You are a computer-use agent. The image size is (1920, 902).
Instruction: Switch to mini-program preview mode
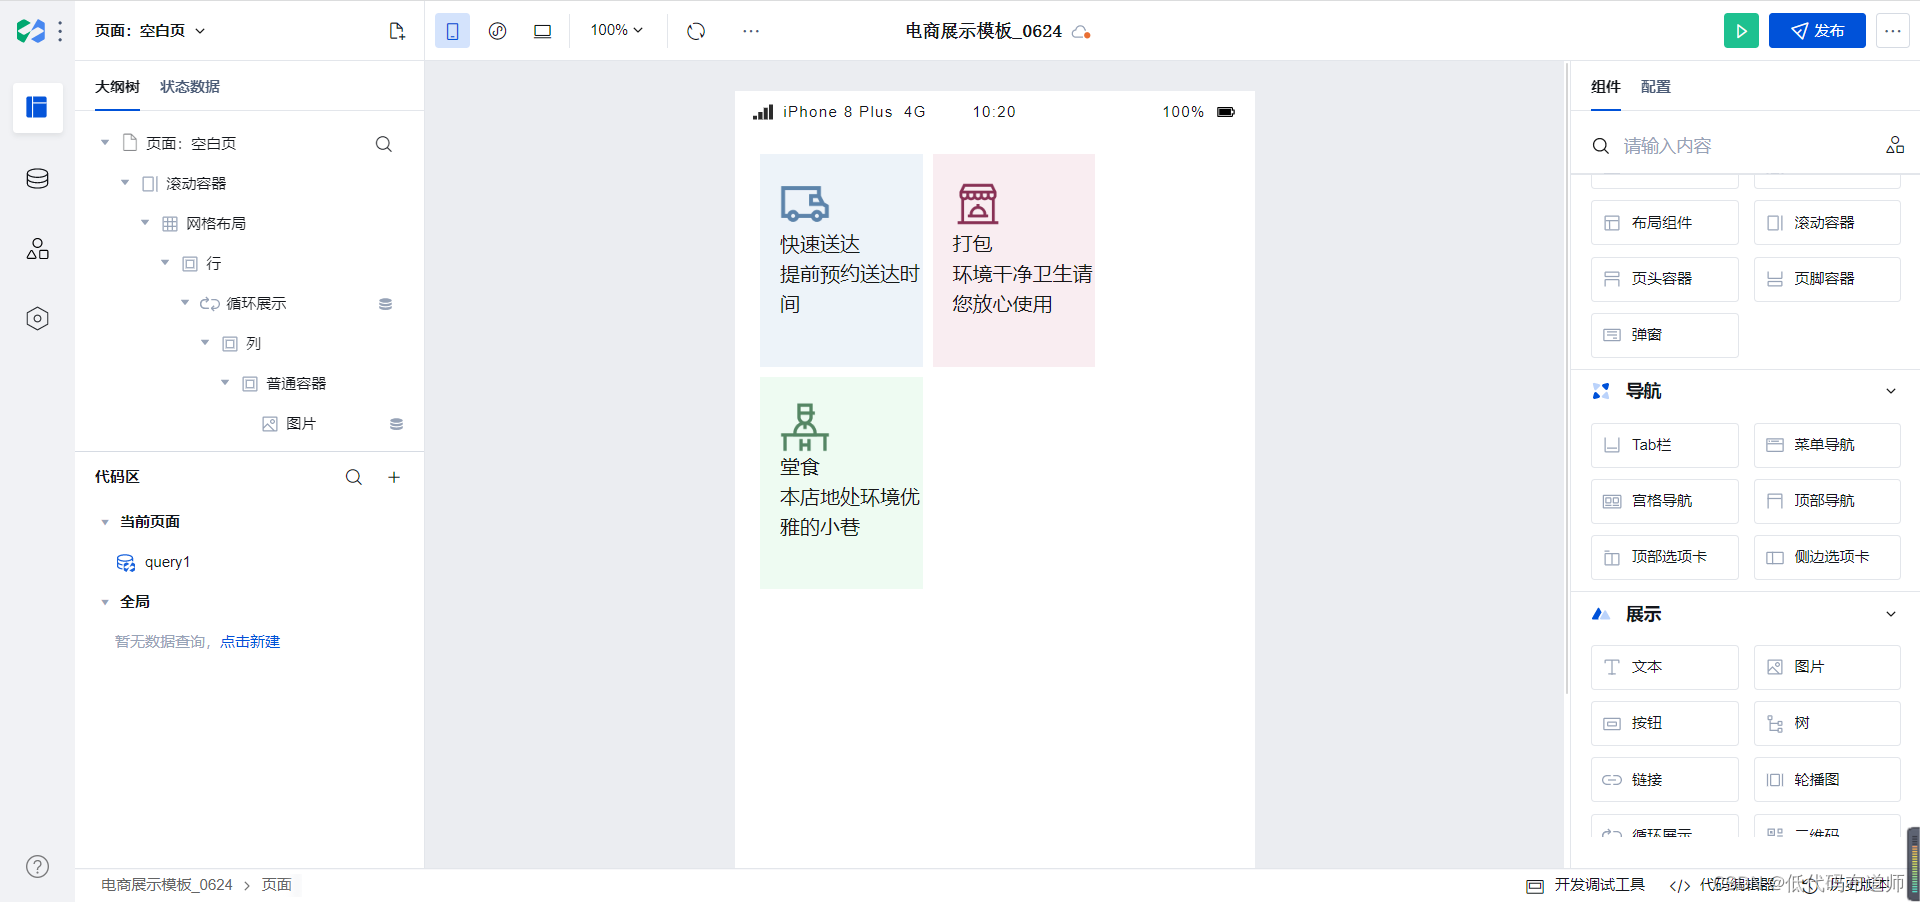click(497, 31)
